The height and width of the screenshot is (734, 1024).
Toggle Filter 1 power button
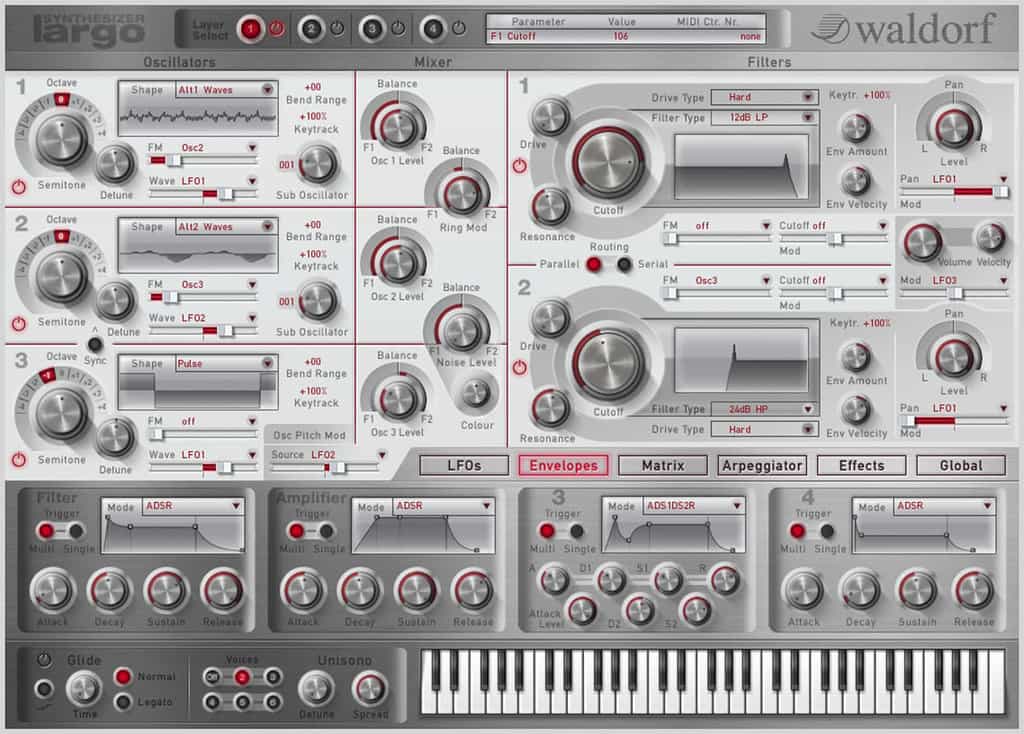coord(519,166)
